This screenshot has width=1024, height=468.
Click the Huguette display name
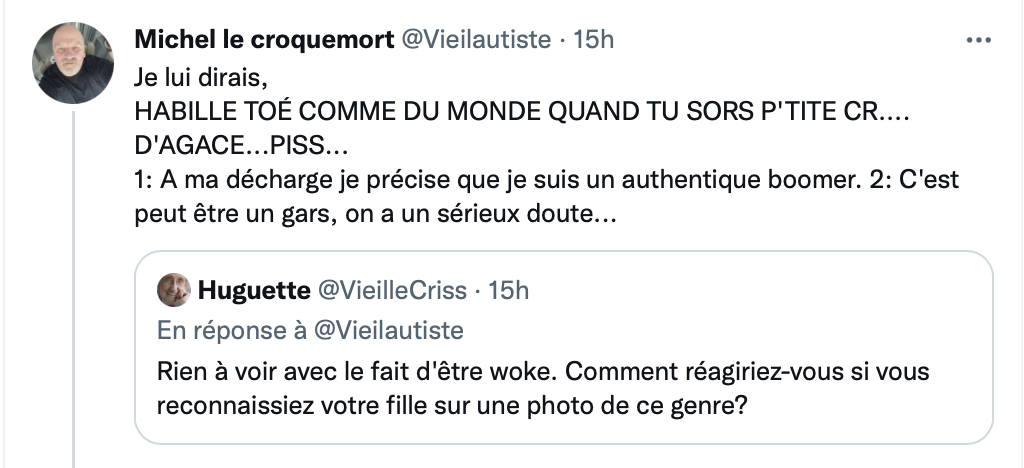[x=253, y=291]
